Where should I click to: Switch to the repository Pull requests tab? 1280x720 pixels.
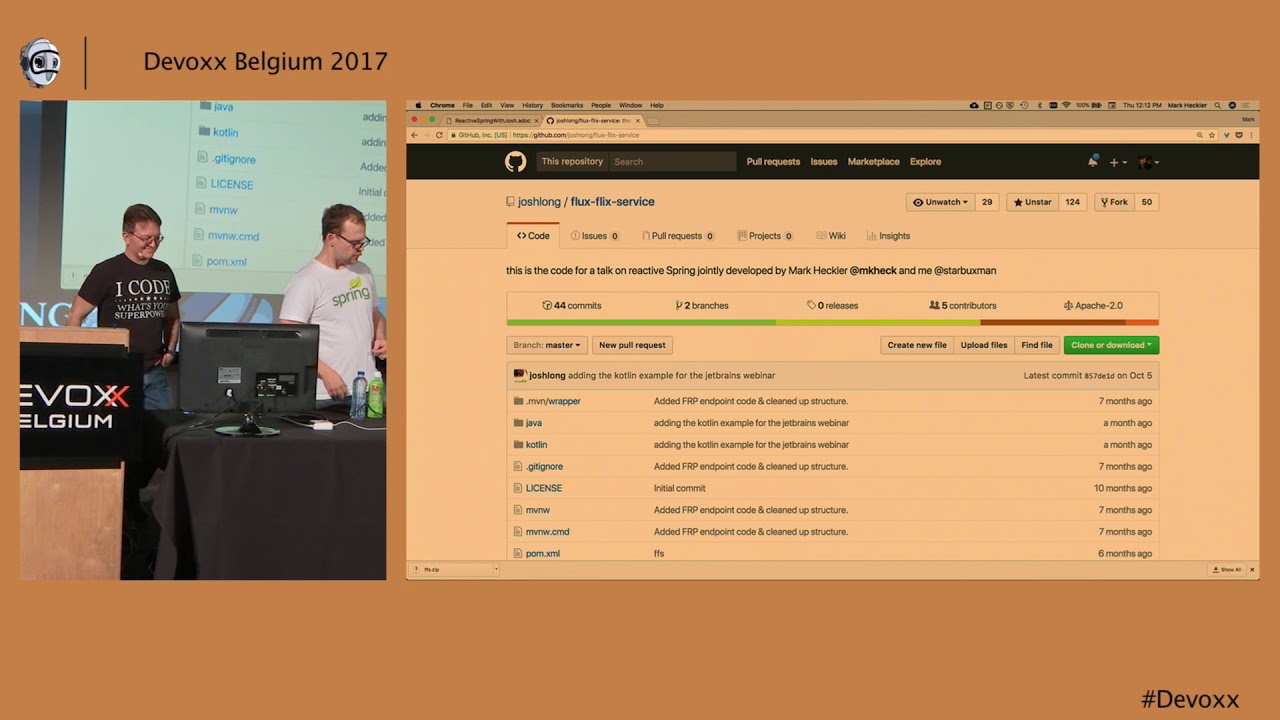[x=677, y=236]
